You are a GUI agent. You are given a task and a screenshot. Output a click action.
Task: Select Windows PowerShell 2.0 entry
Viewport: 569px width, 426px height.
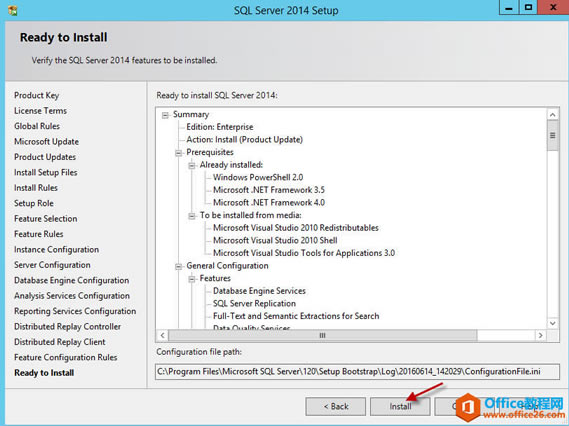coord(258,177)
